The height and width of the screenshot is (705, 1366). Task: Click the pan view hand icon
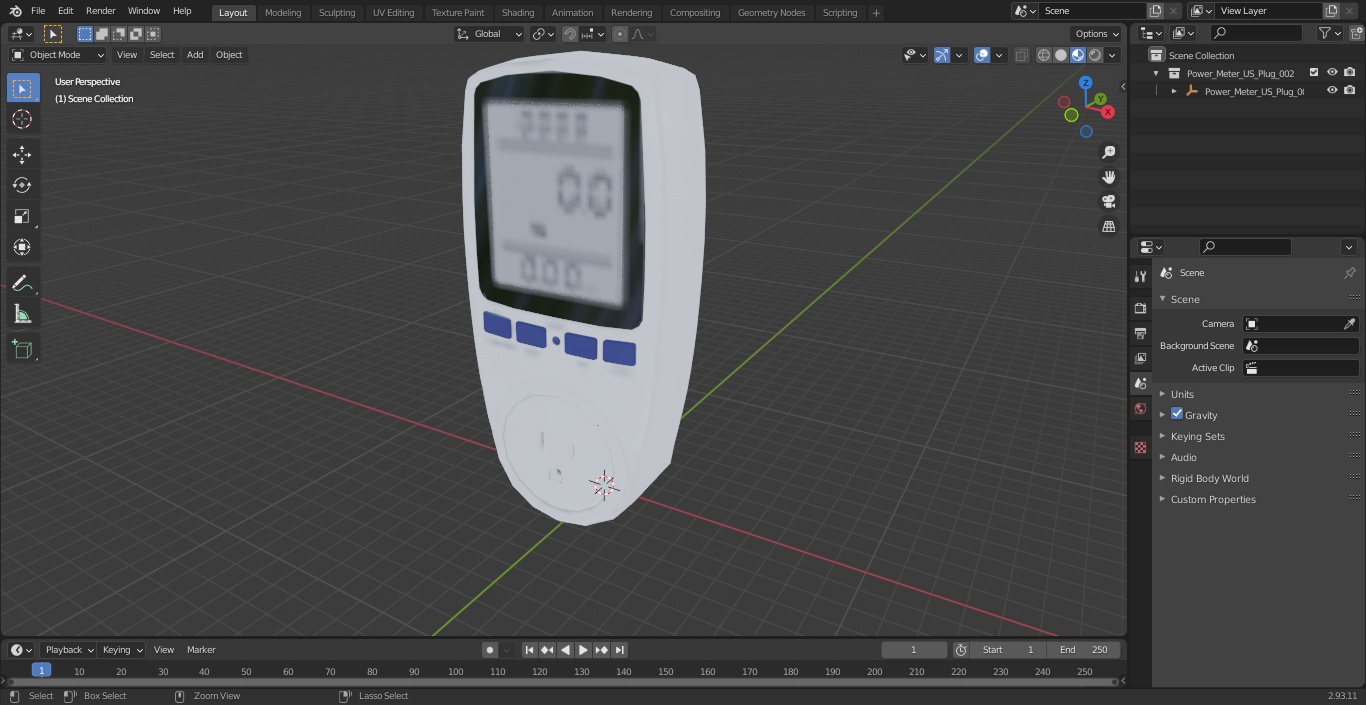(1108, 177)
